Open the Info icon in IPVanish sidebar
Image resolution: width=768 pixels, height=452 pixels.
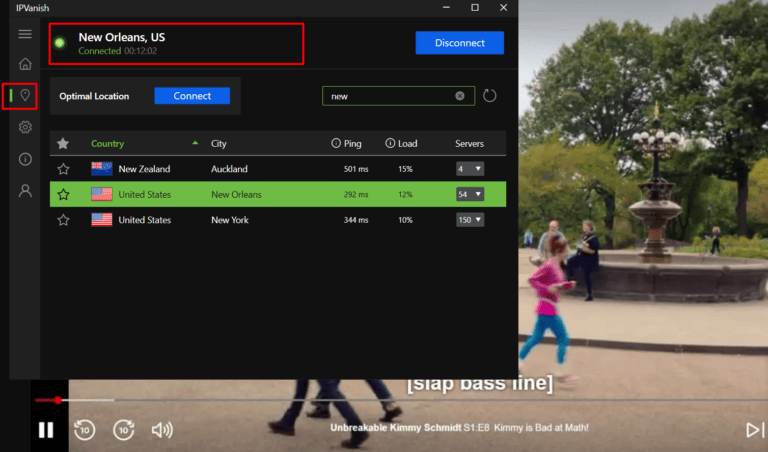25,159
